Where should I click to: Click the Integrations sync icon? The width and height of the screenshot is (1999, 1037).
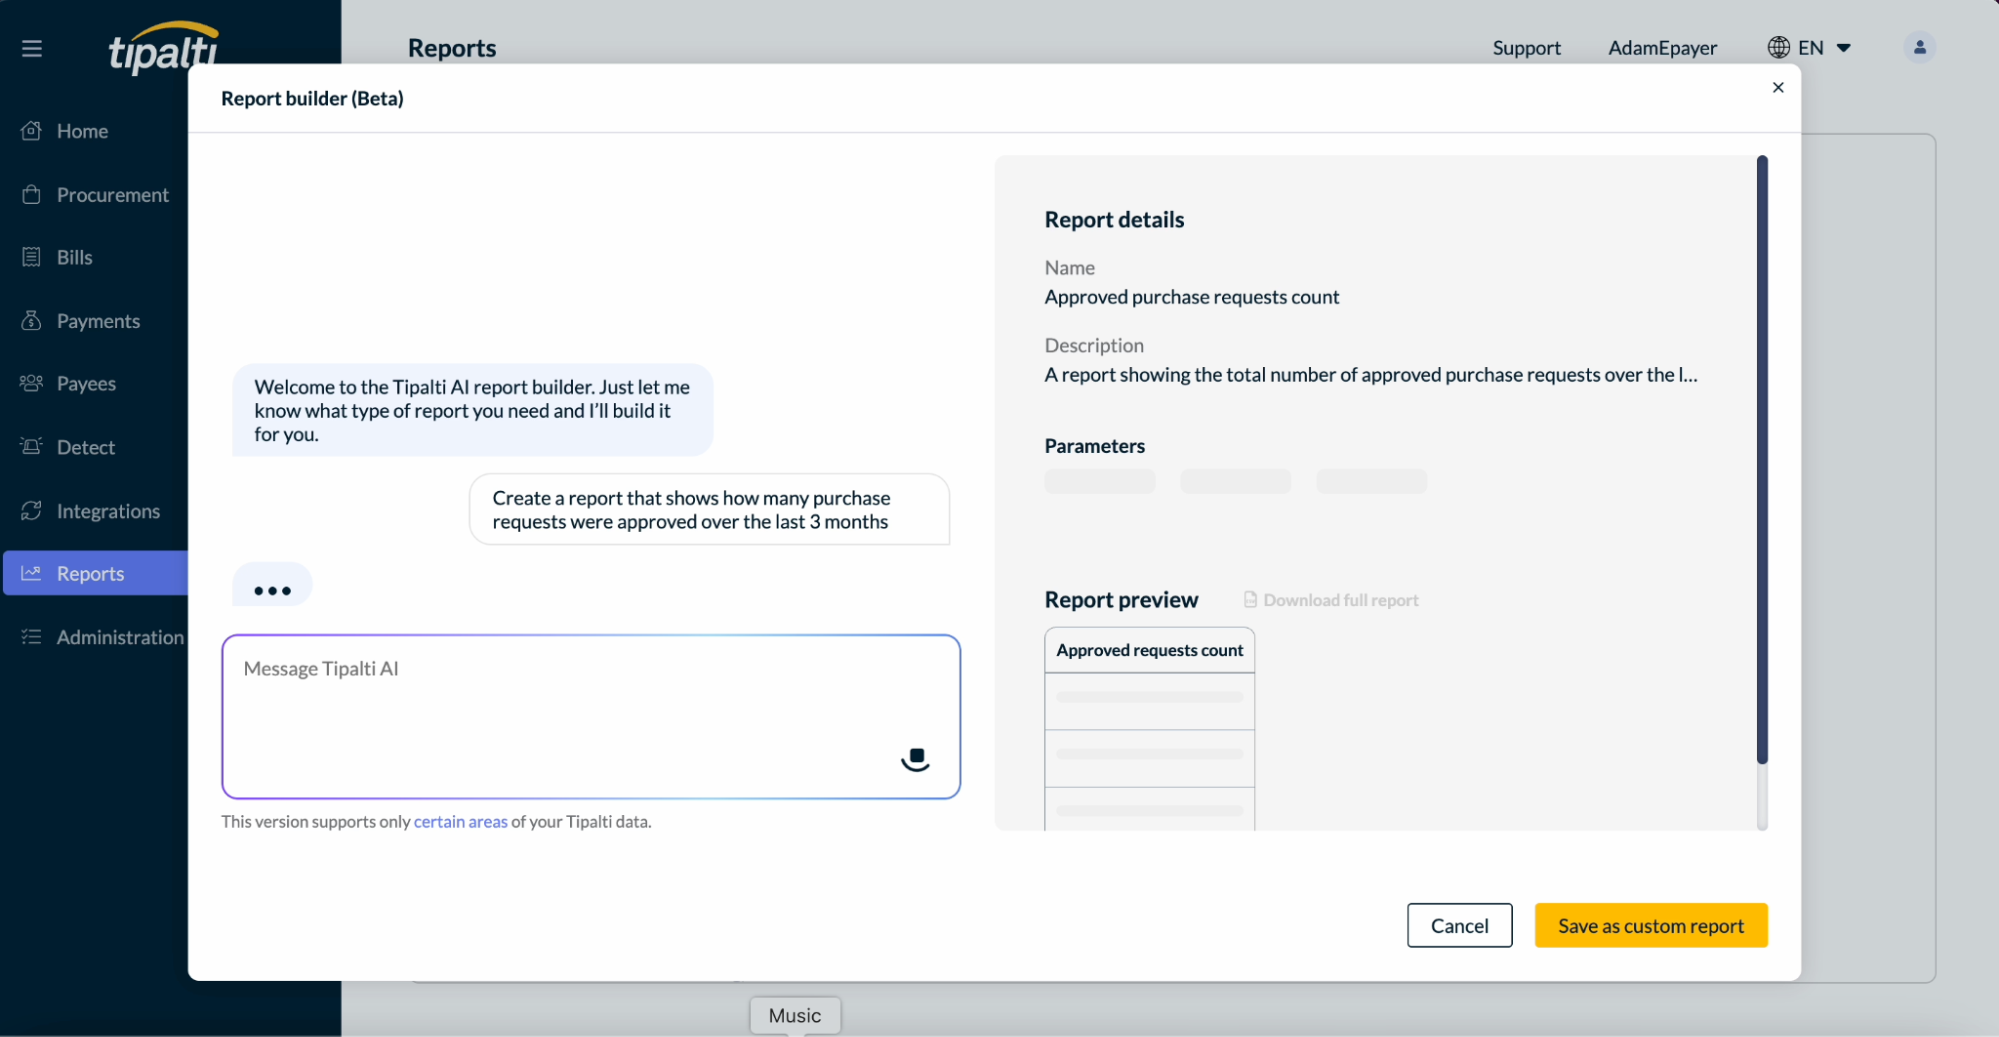click(32, 510)
